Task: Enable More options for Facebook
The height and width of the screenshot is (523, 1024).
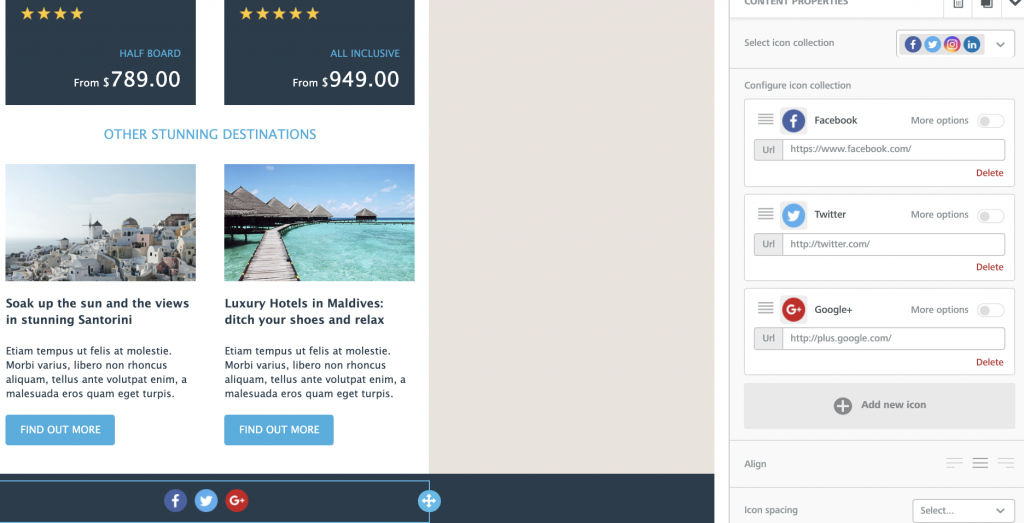Action: pos(990,121)
